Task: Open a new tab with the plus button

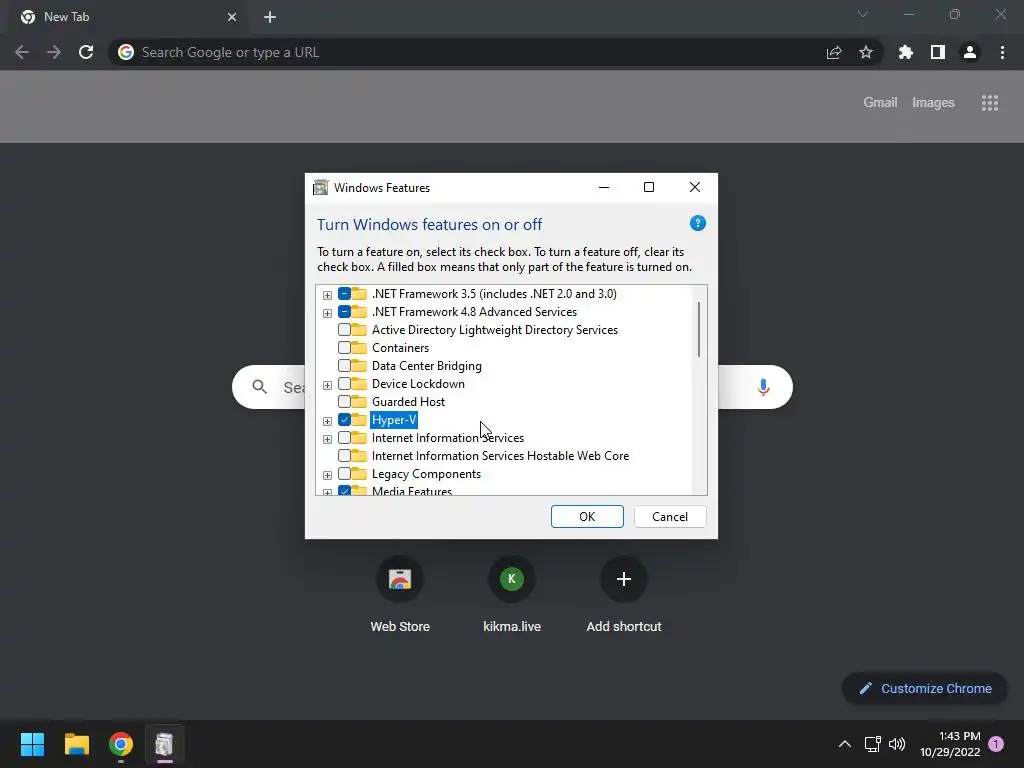Action: (x=270, y=17)
